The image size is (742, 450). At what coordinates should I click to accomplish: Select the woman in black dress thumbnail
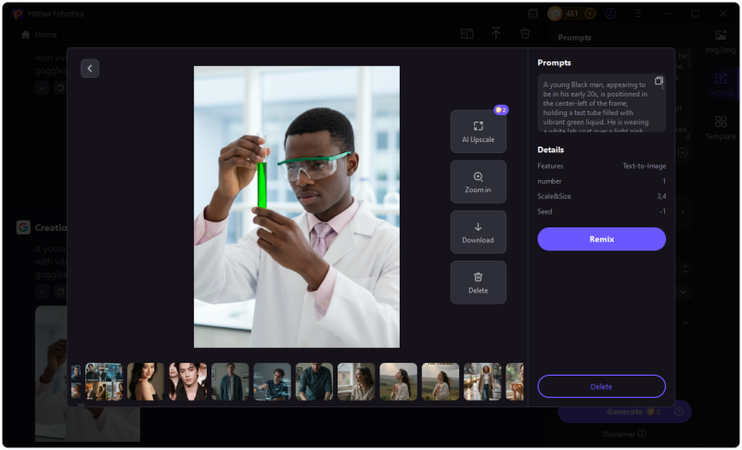tap(146, 382)
